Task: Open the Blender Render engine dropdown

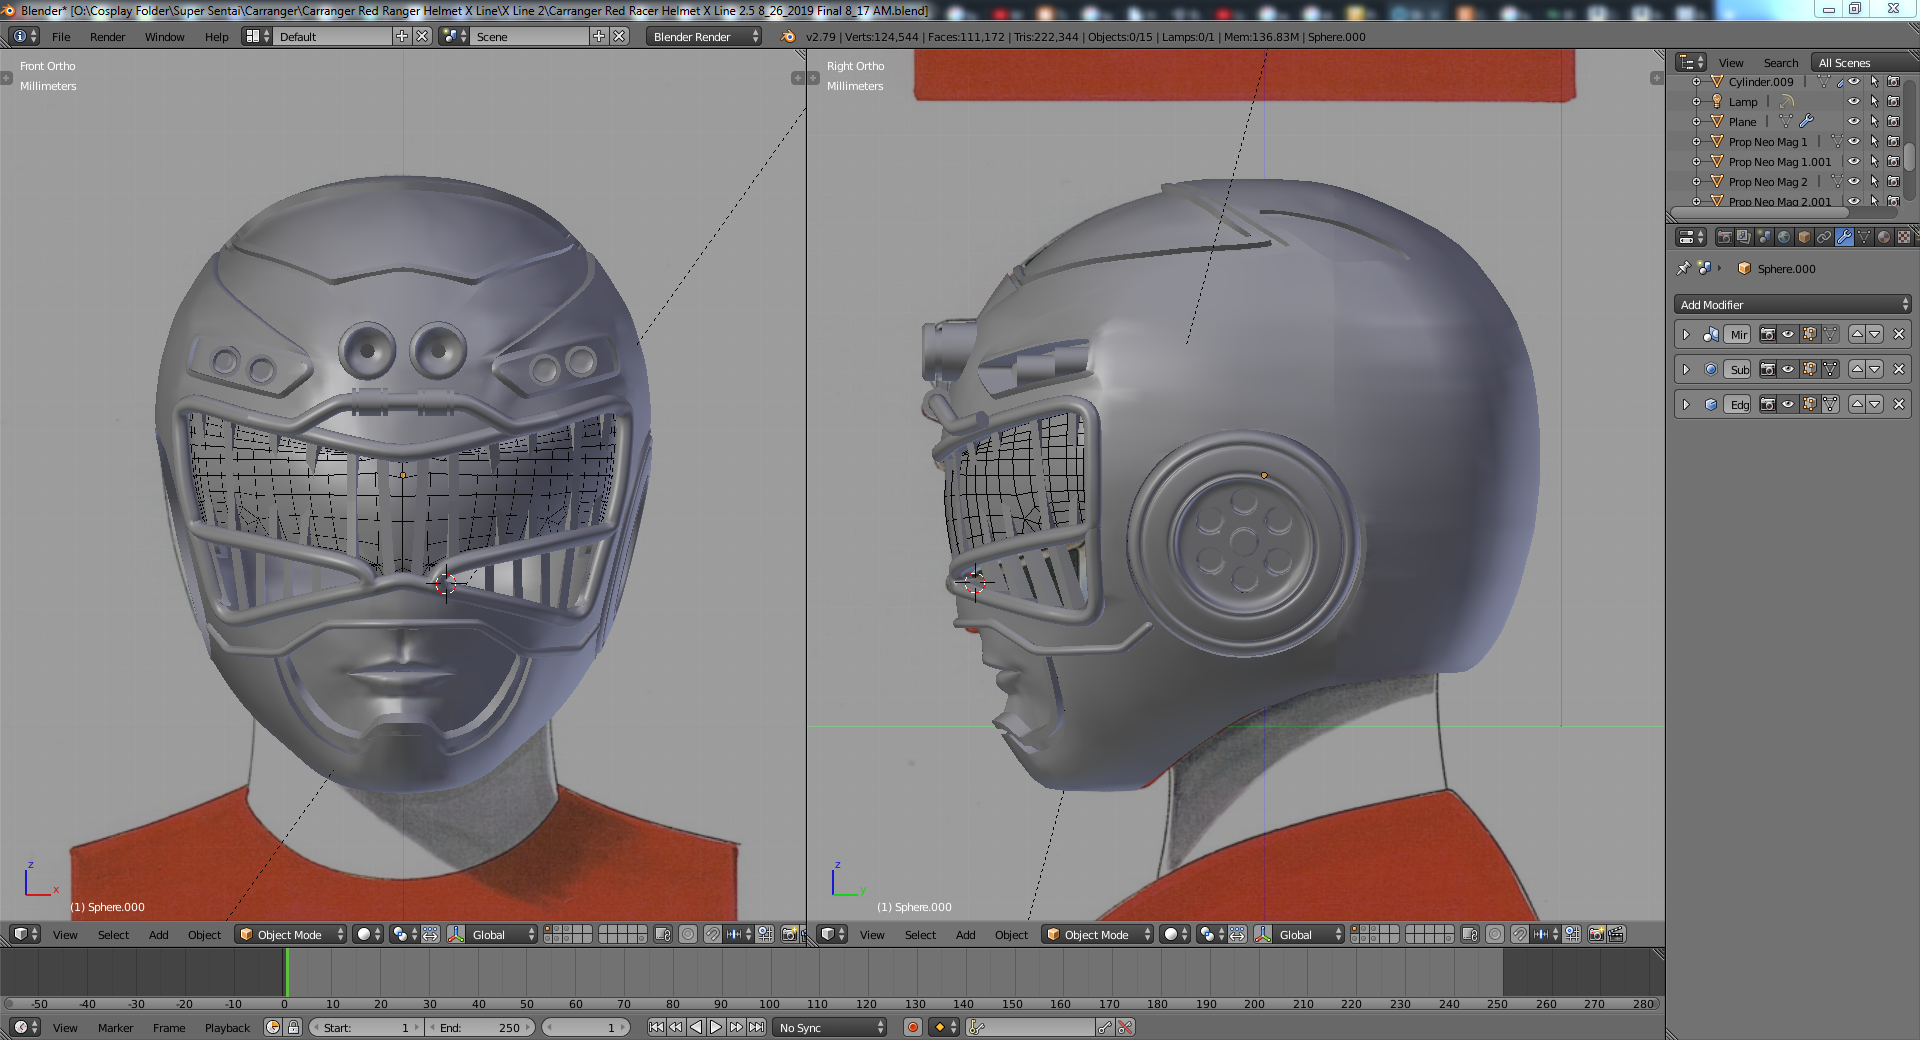Action: [x=704, y=37]
